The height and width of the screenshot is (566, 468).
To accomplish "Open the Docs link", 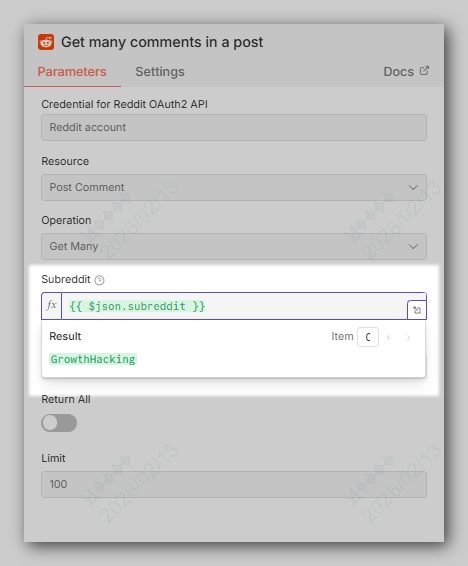I will pyautogui.click(x=399, y=71).
